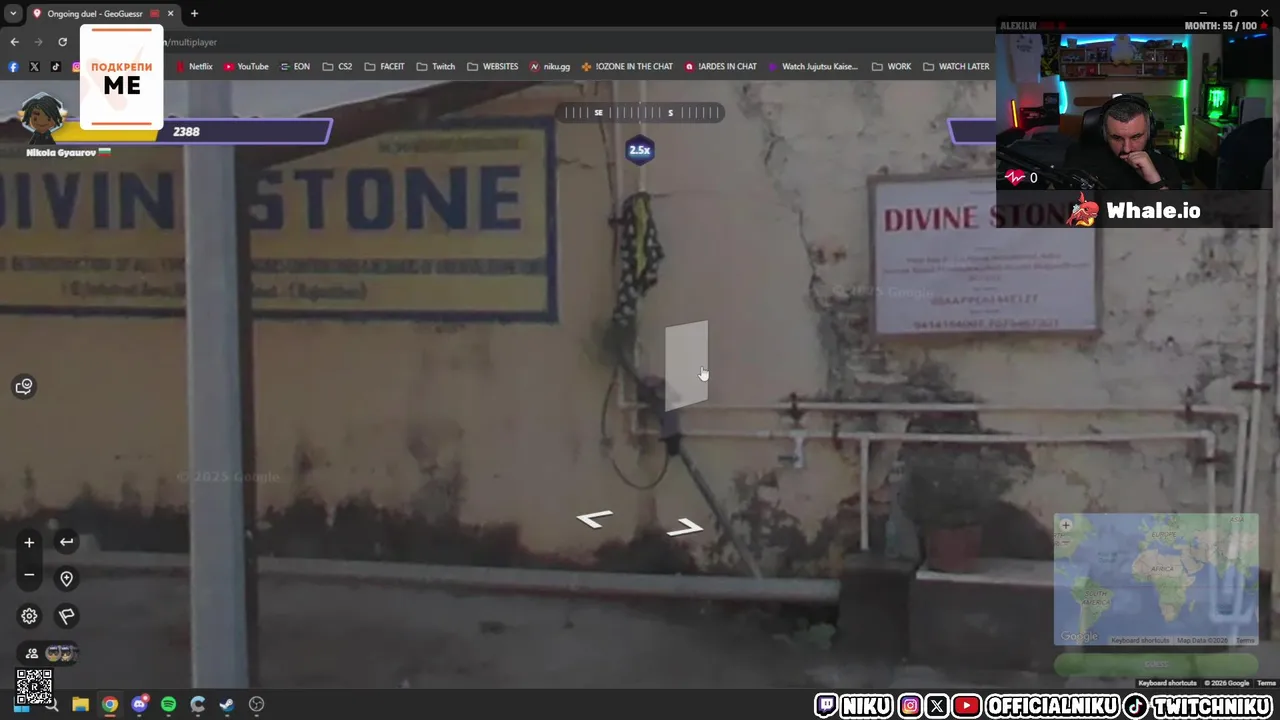Click the checkpoint pin button
Image resolution: width=1280 pixels, height=720 pixels.
[66, 579]
